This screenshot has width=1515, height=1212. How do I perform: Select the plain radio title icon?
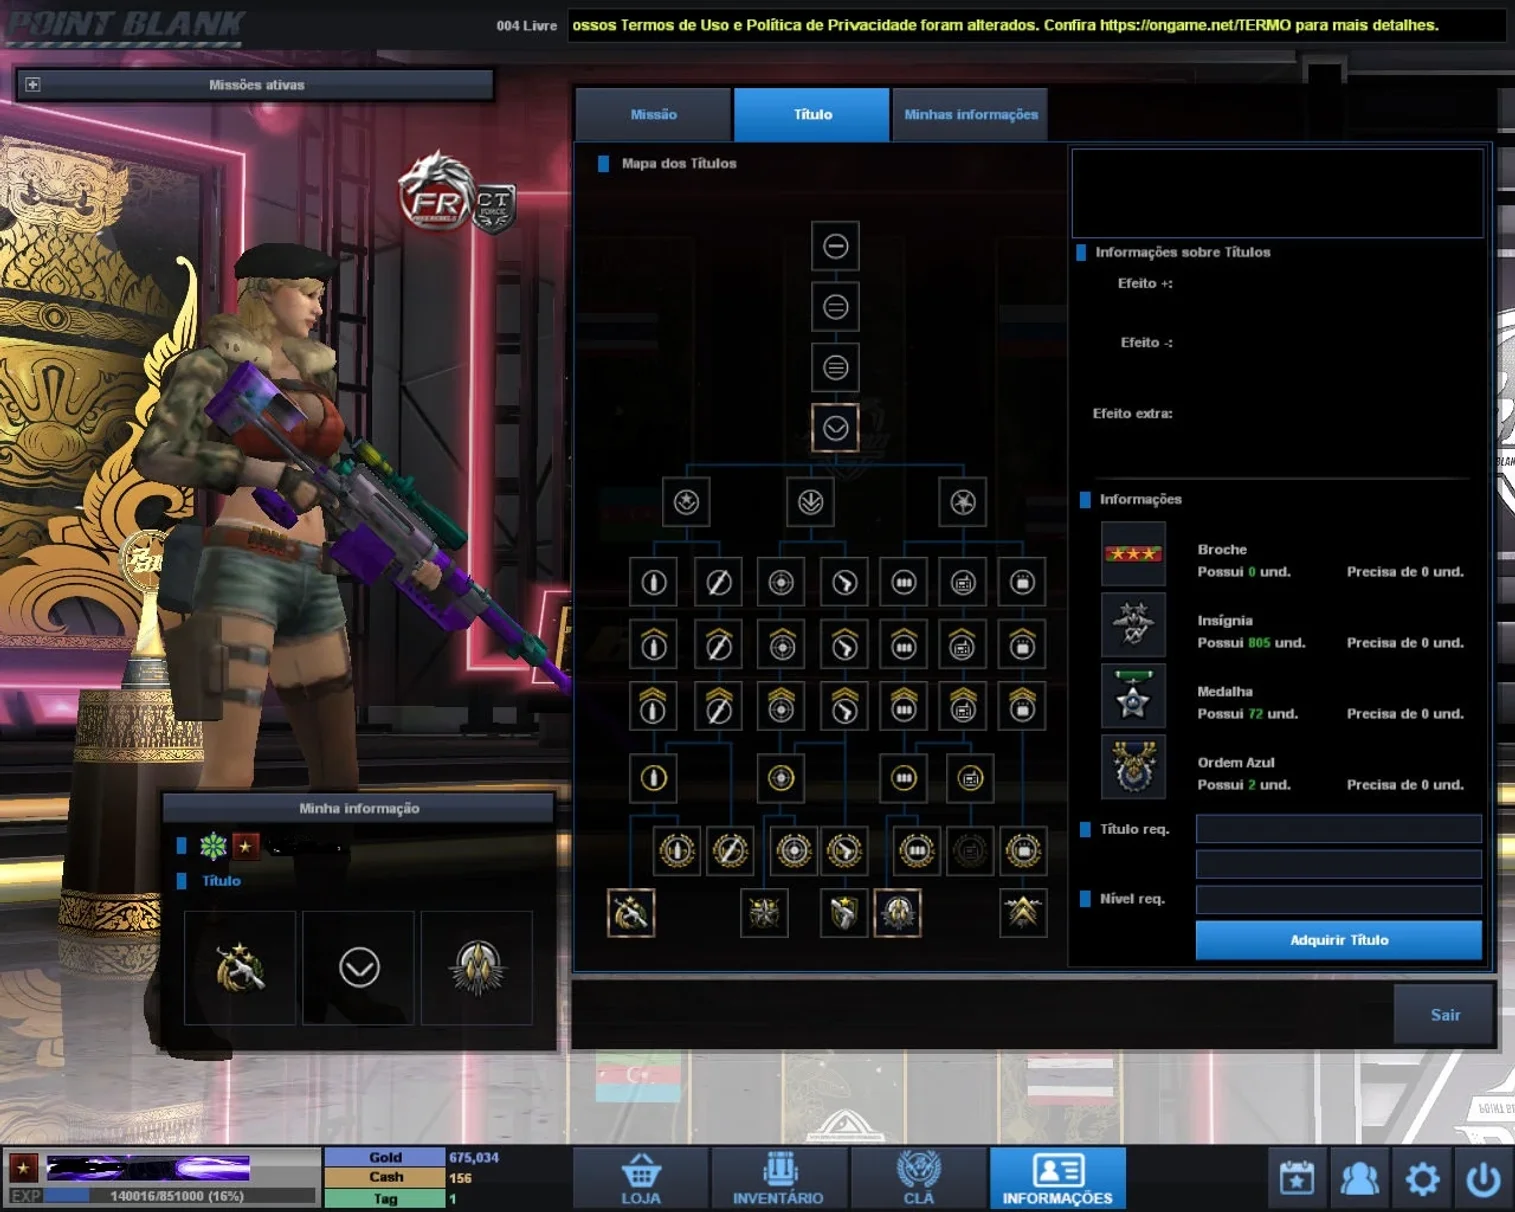pos(962,582)
